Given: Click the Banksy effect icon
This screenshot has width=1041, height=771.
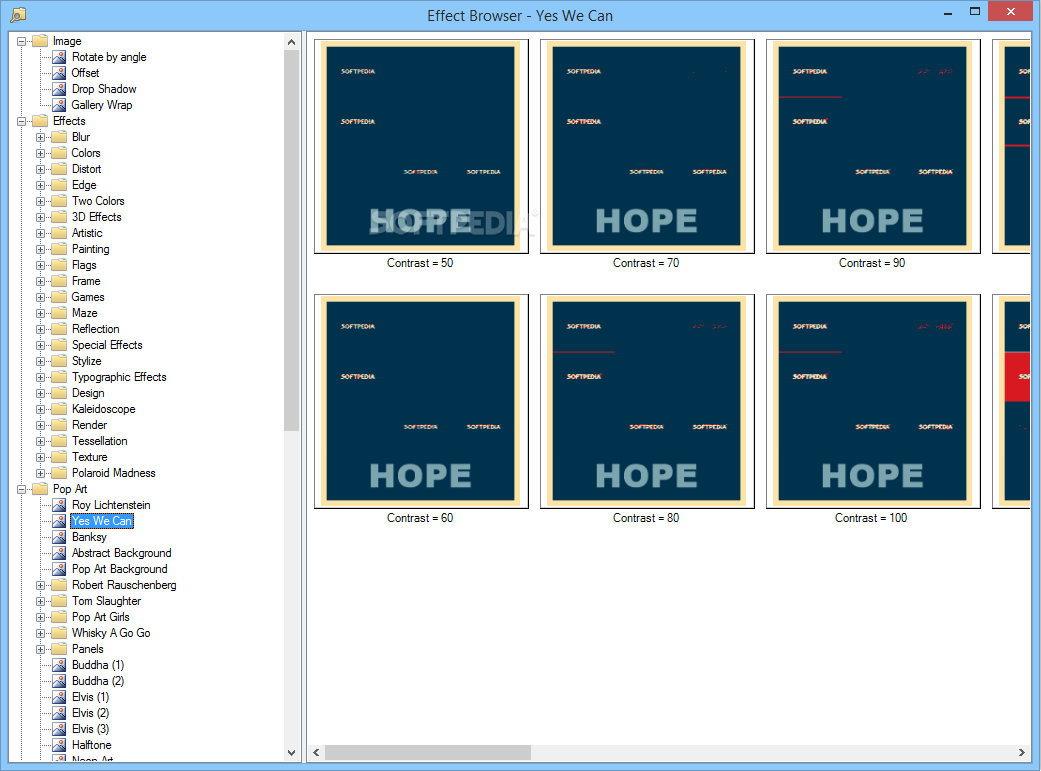Looking at the screenshot, I should tap(59, 537).
